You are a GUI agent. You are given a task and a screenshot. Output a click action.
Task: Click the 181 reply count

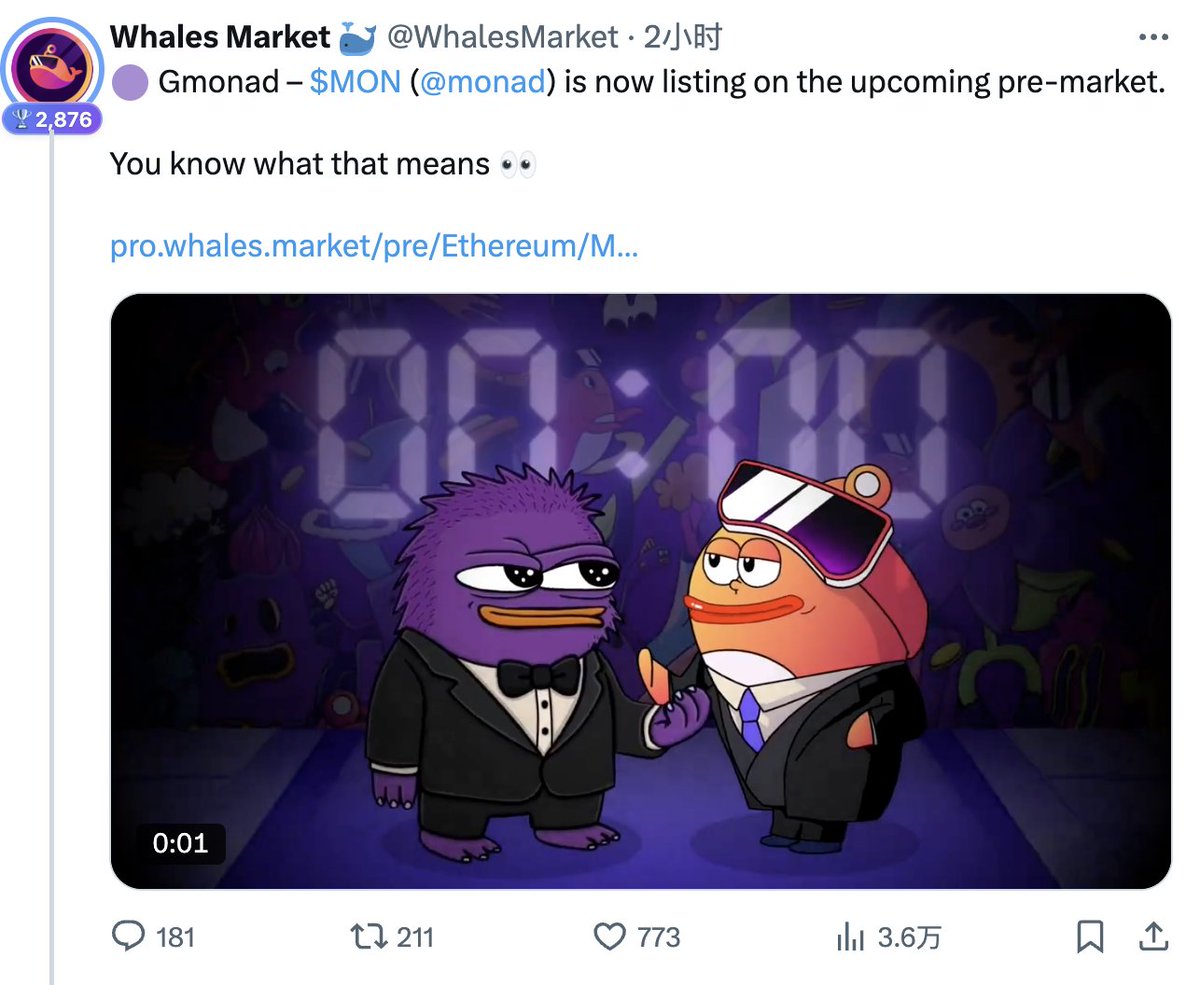coord(176,937)
